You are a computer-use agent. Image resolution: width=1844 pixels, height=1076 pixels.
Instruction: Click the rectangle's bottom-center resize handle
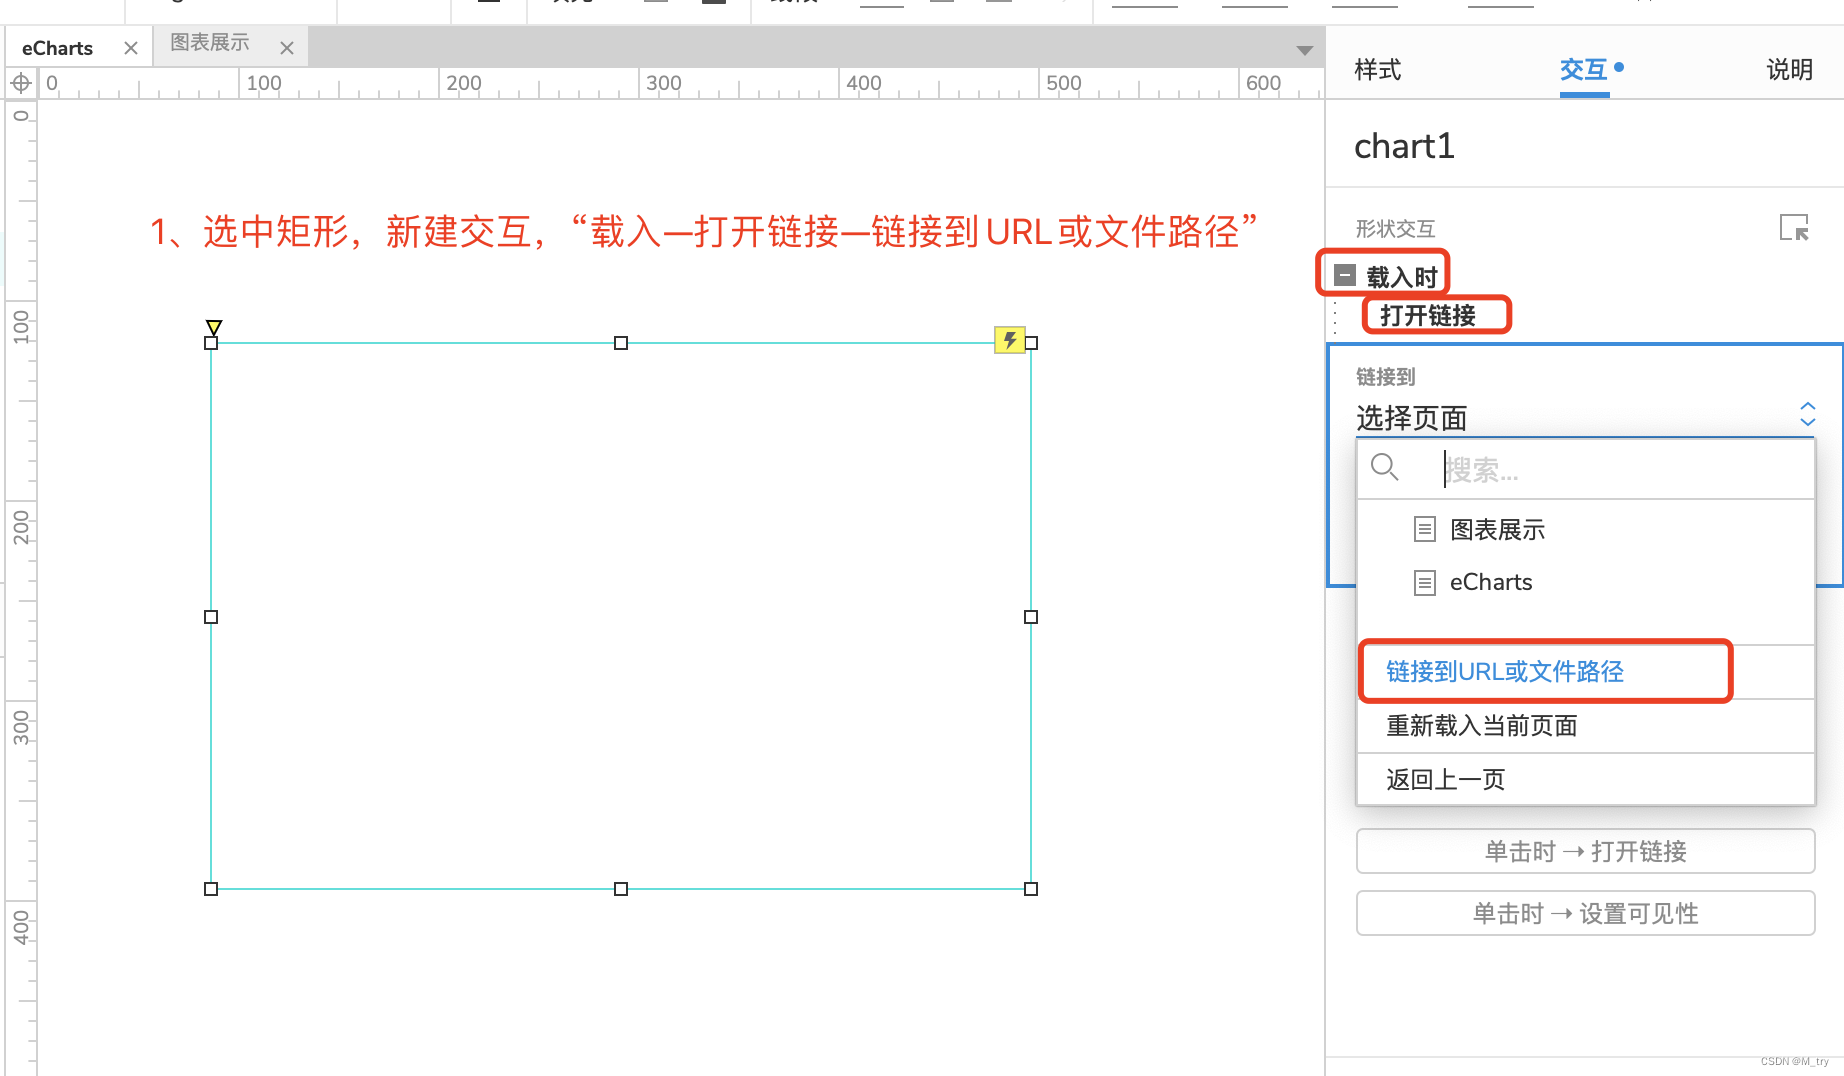pyautogui.click(x=621, y=889)
